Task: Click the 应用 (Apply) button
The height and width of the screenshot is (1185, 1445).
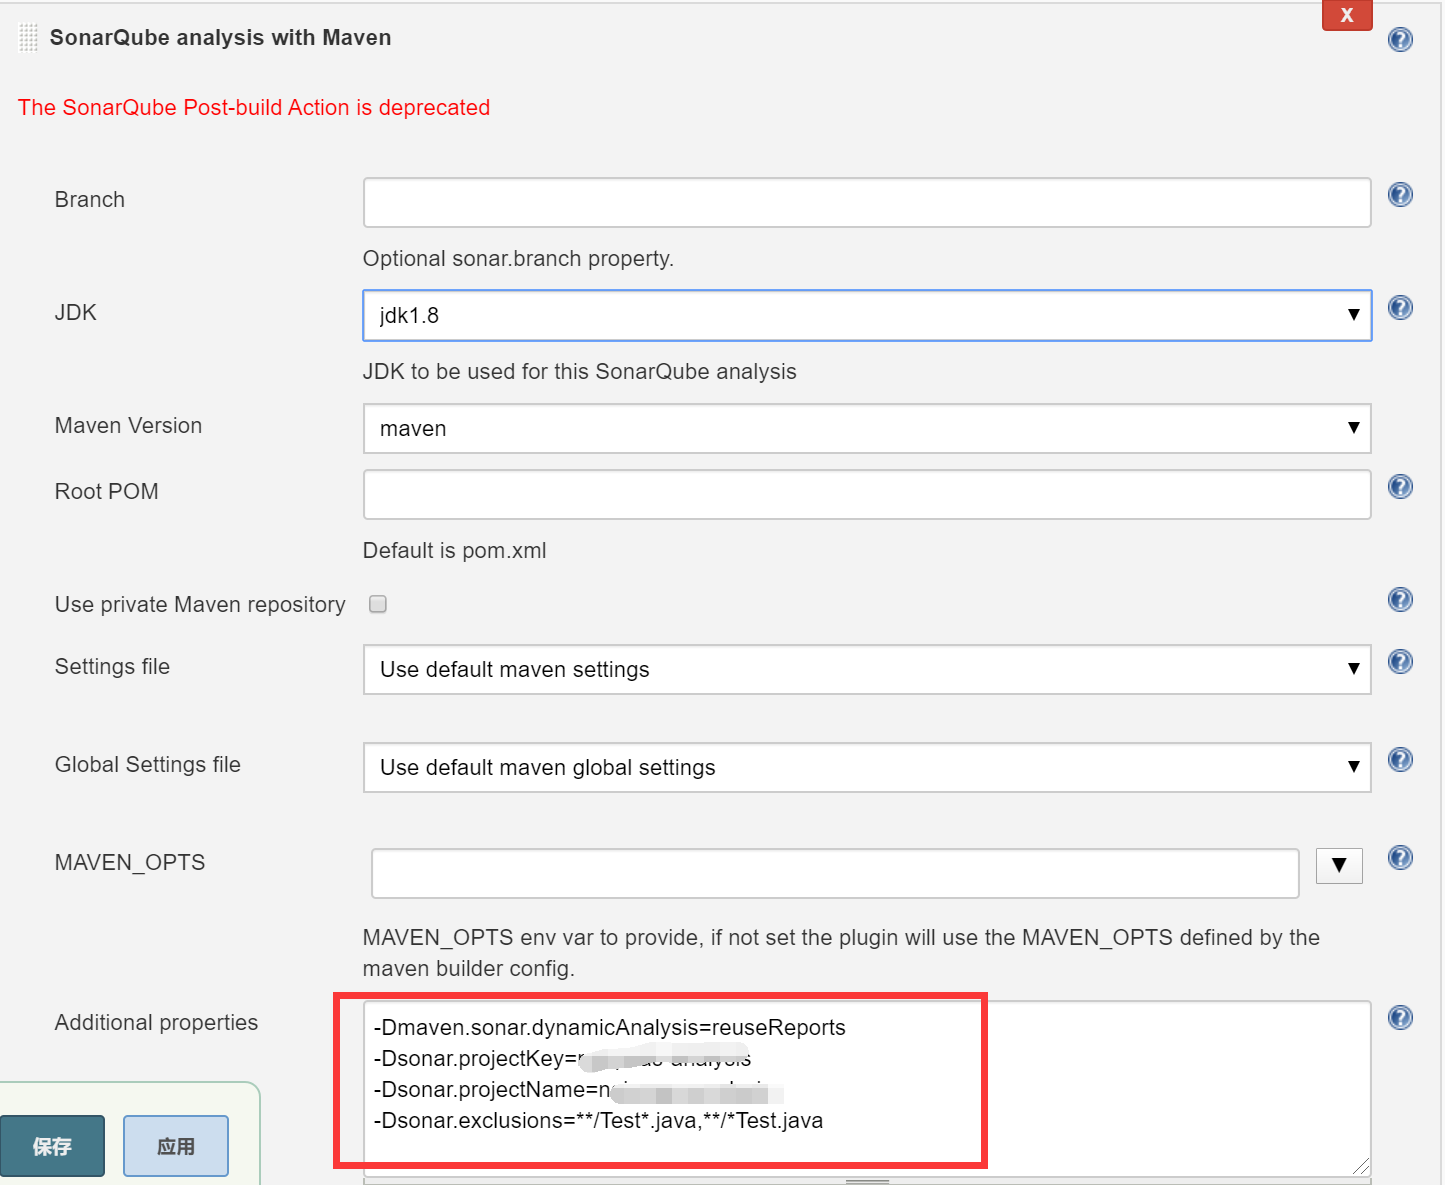Action: (x=176, y=1145)
